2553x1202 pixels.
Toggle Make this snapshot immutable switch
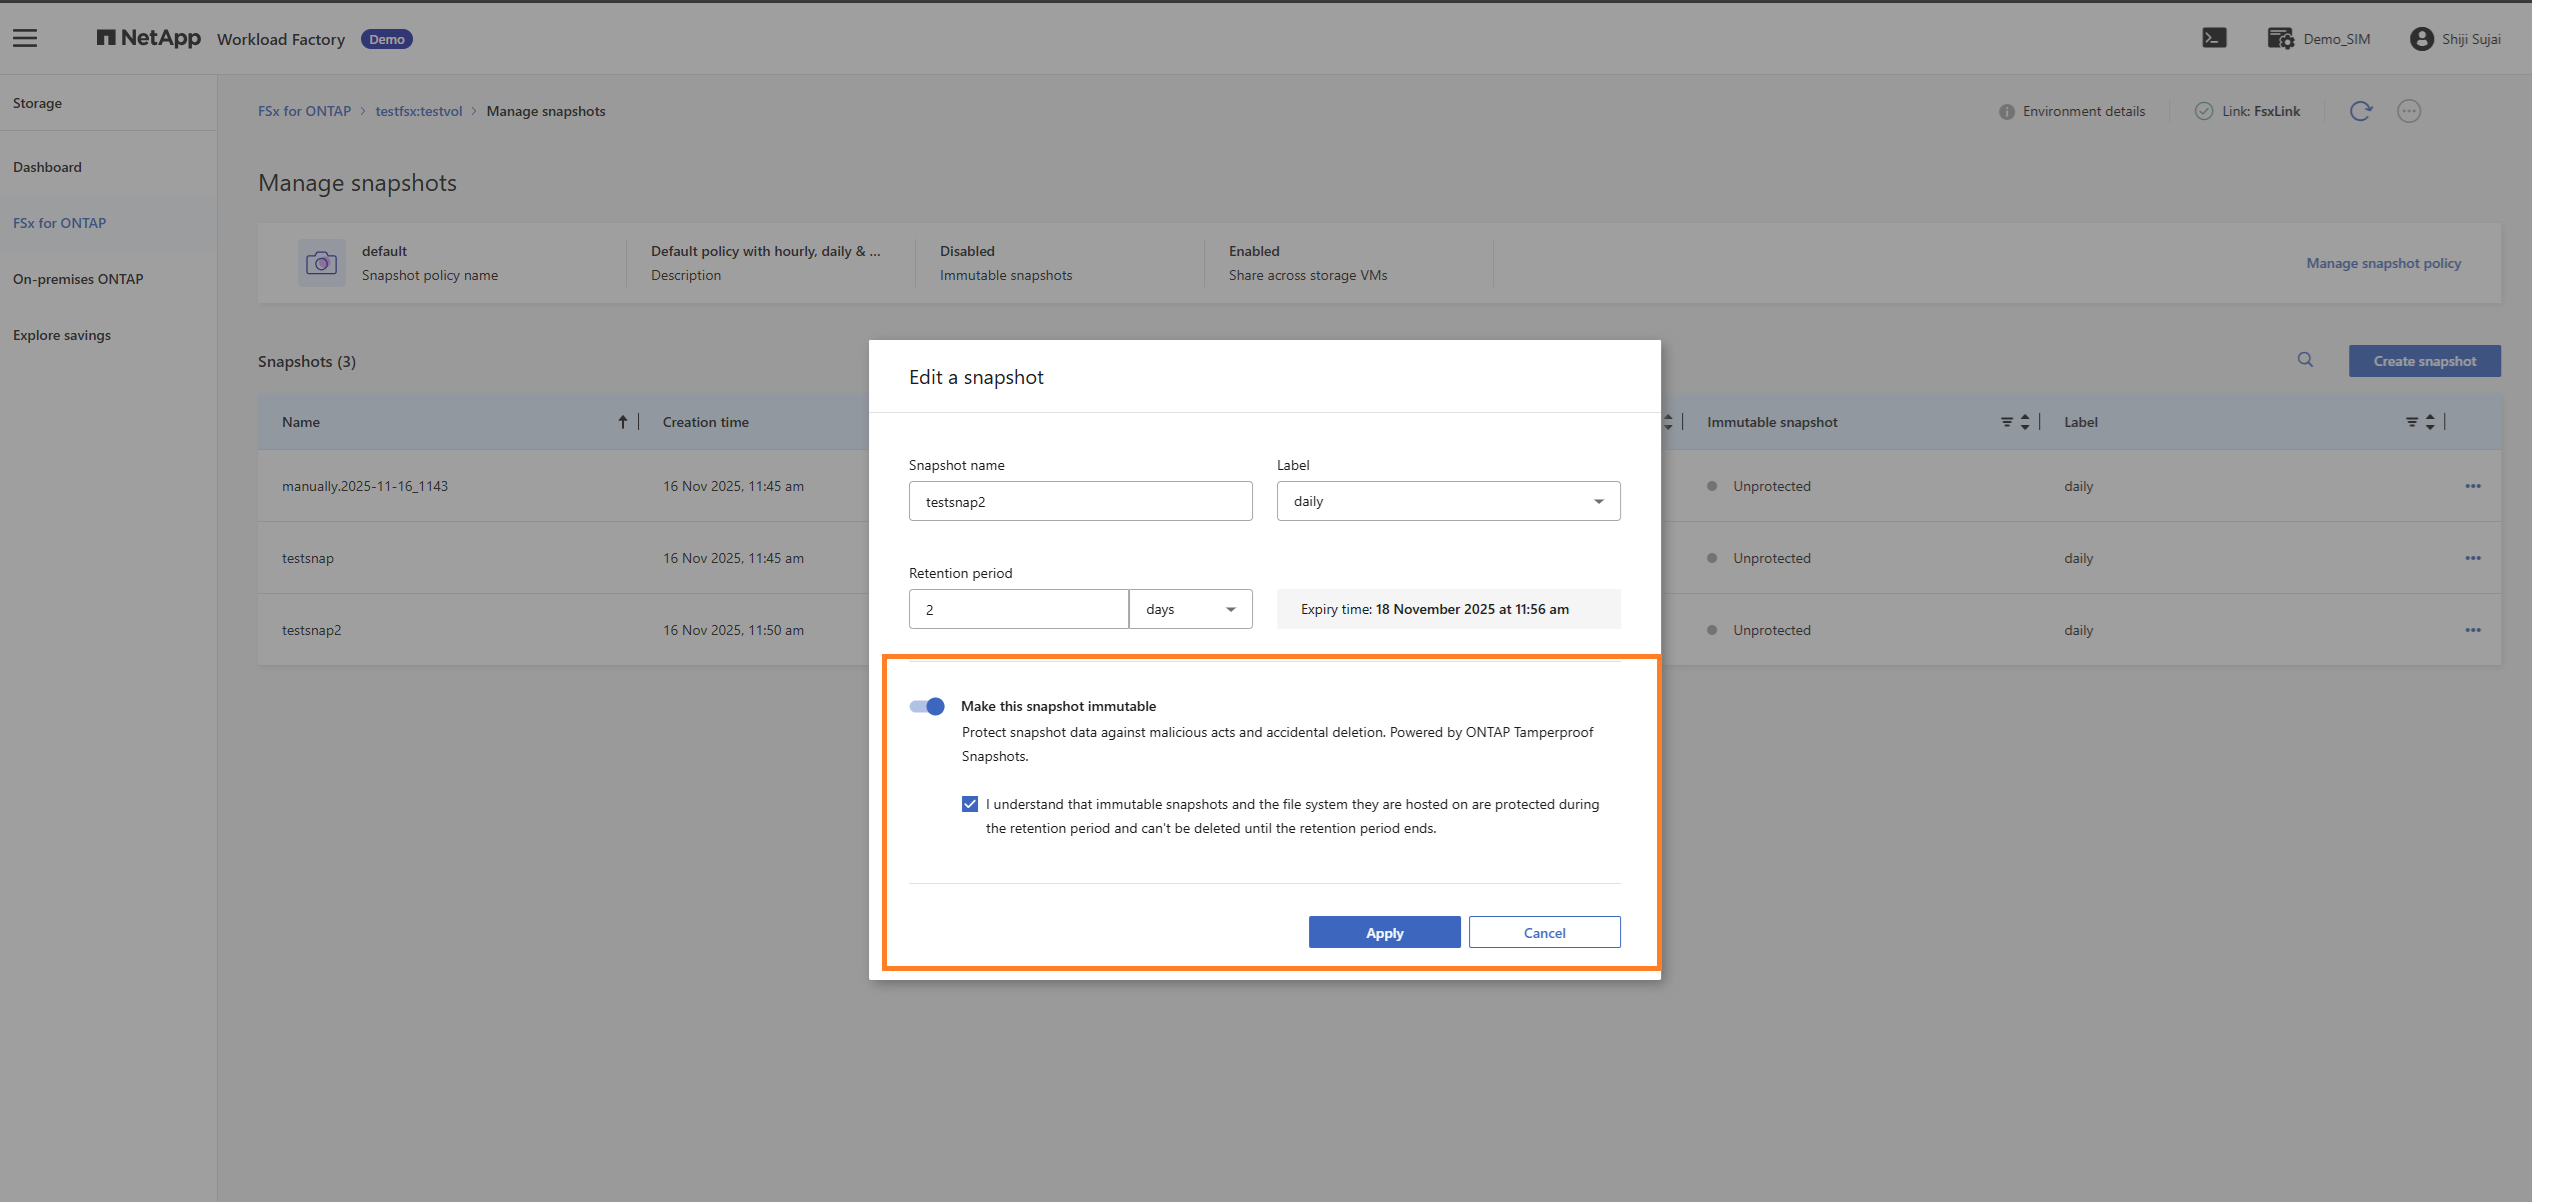click(x=927, y=706)
